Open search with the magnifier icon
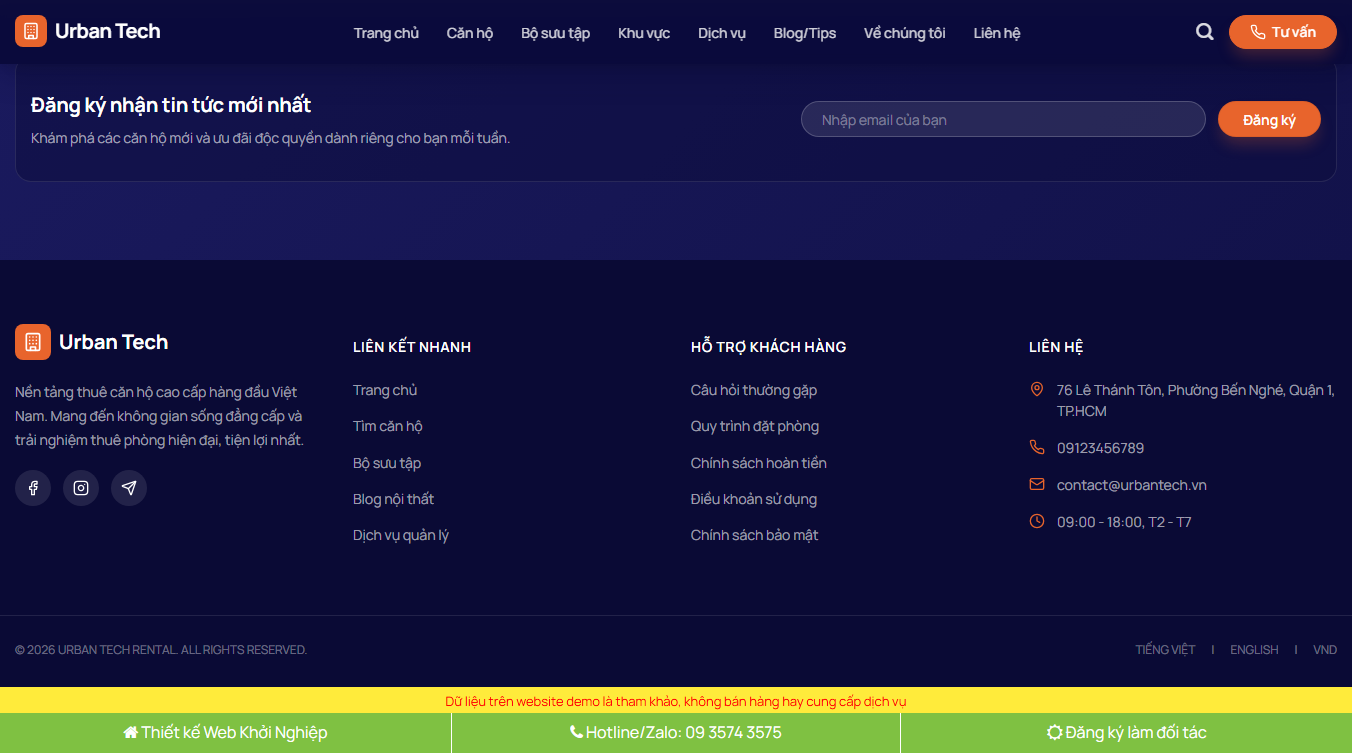Viewport: 1352px width, 753px height. [x=1205, y=32]
